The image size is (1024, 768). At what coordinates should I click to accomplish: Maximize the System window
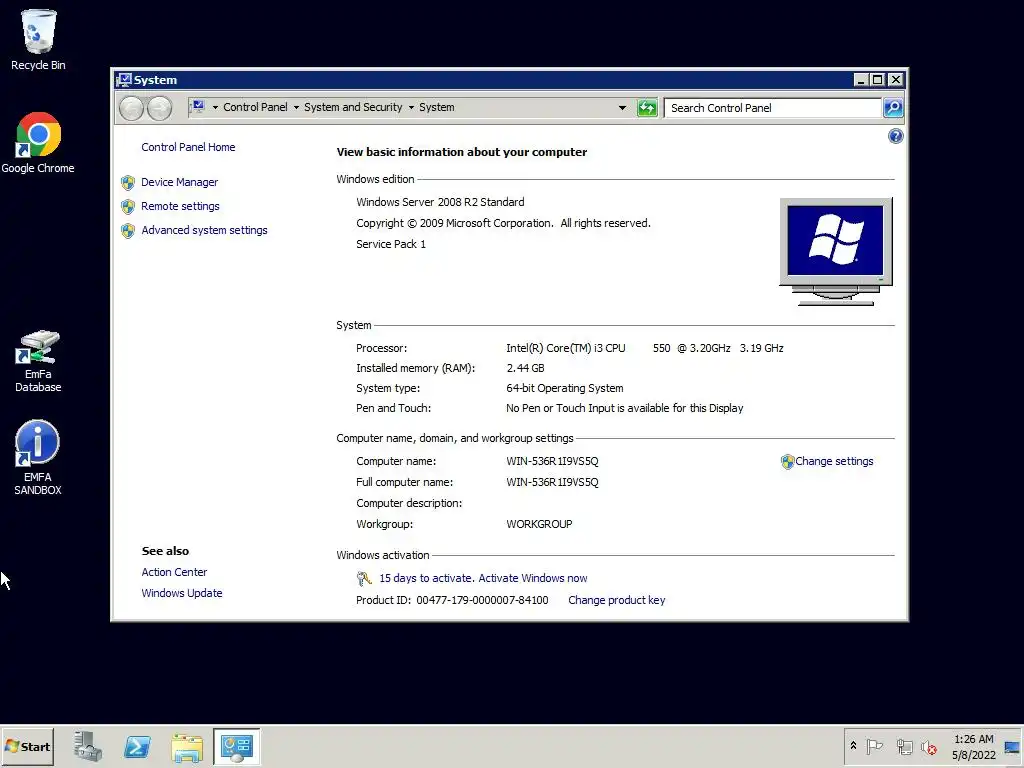click(878, 80)
